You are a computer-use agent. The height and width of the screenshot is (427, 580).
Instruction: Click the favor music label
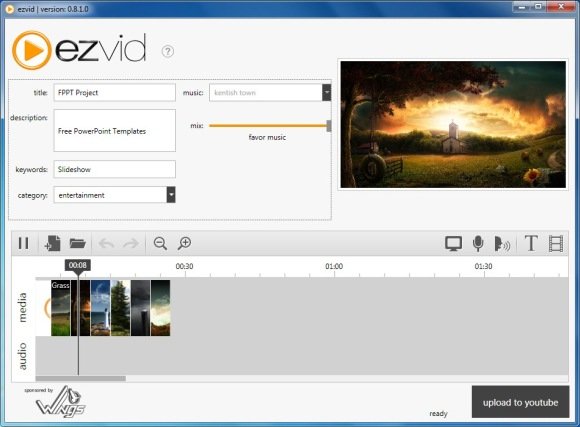coord(267,137)
